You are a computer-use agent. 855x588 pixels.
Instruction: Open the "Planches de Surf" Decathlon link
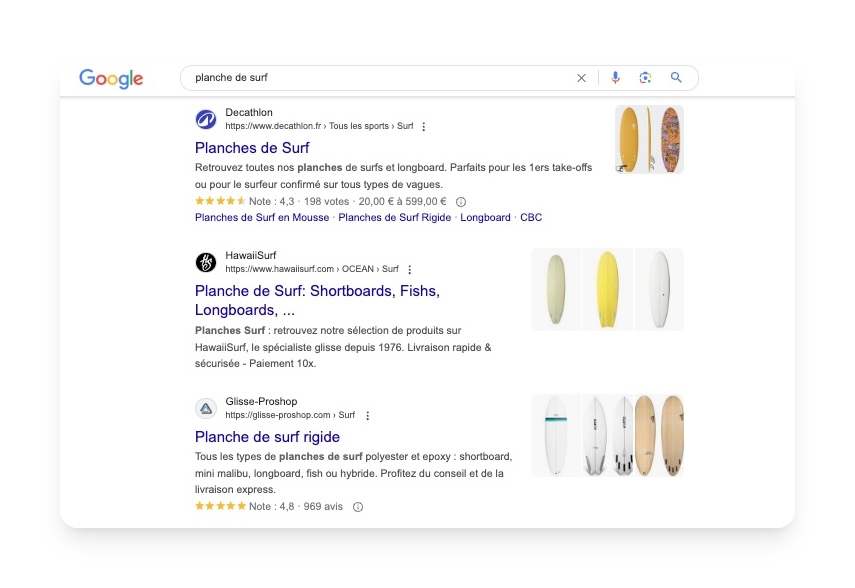(252, 148)
